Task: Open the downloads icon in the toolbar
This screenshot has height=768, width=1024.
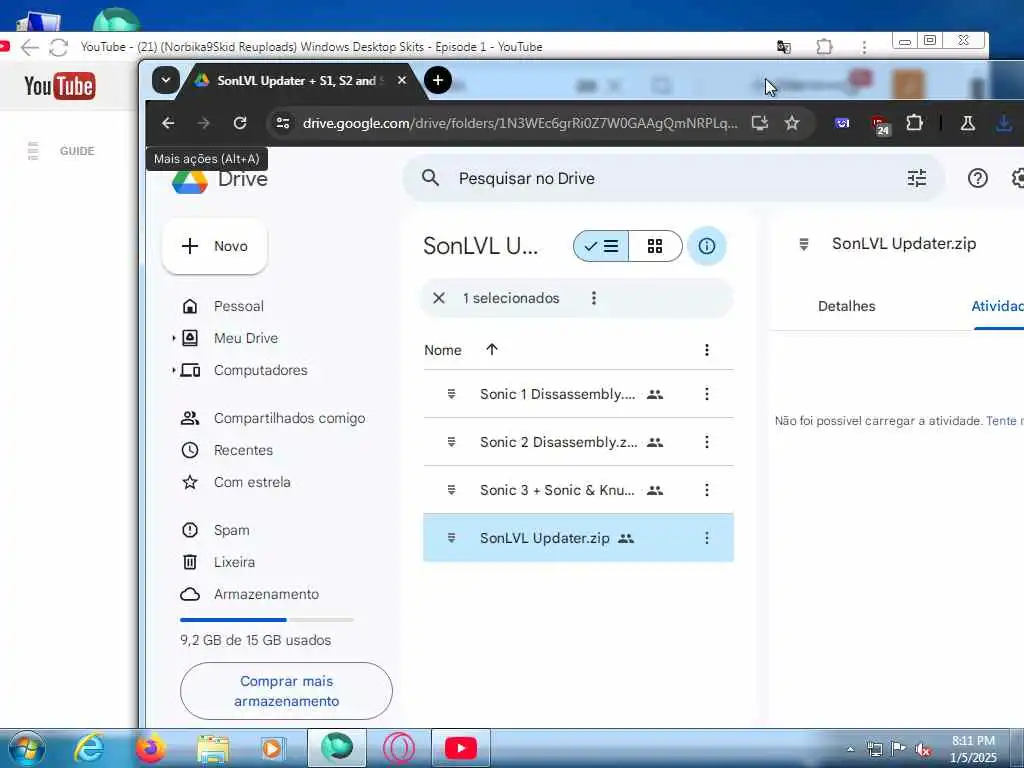Action: click(1004, 123)
